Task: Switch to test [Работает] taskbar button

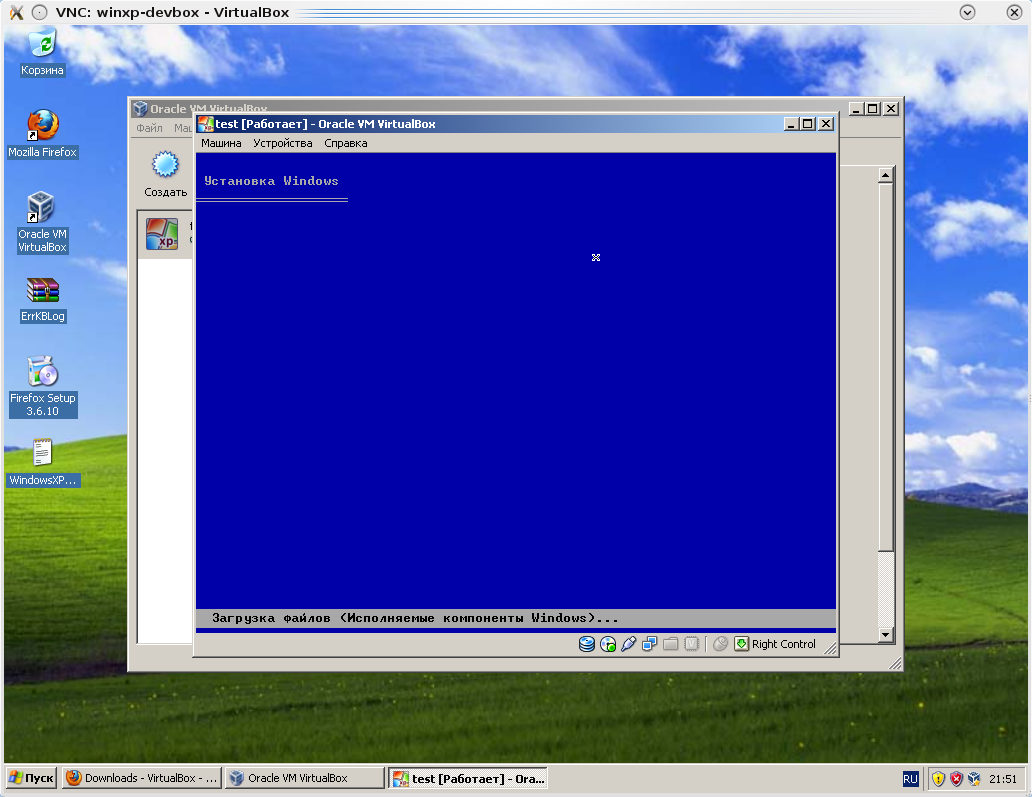Action: pyautogui.click(x=469, y=779)
